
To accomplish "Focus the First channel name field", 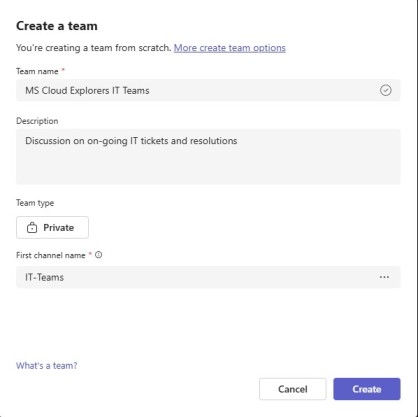I will (x=208, y=277).
